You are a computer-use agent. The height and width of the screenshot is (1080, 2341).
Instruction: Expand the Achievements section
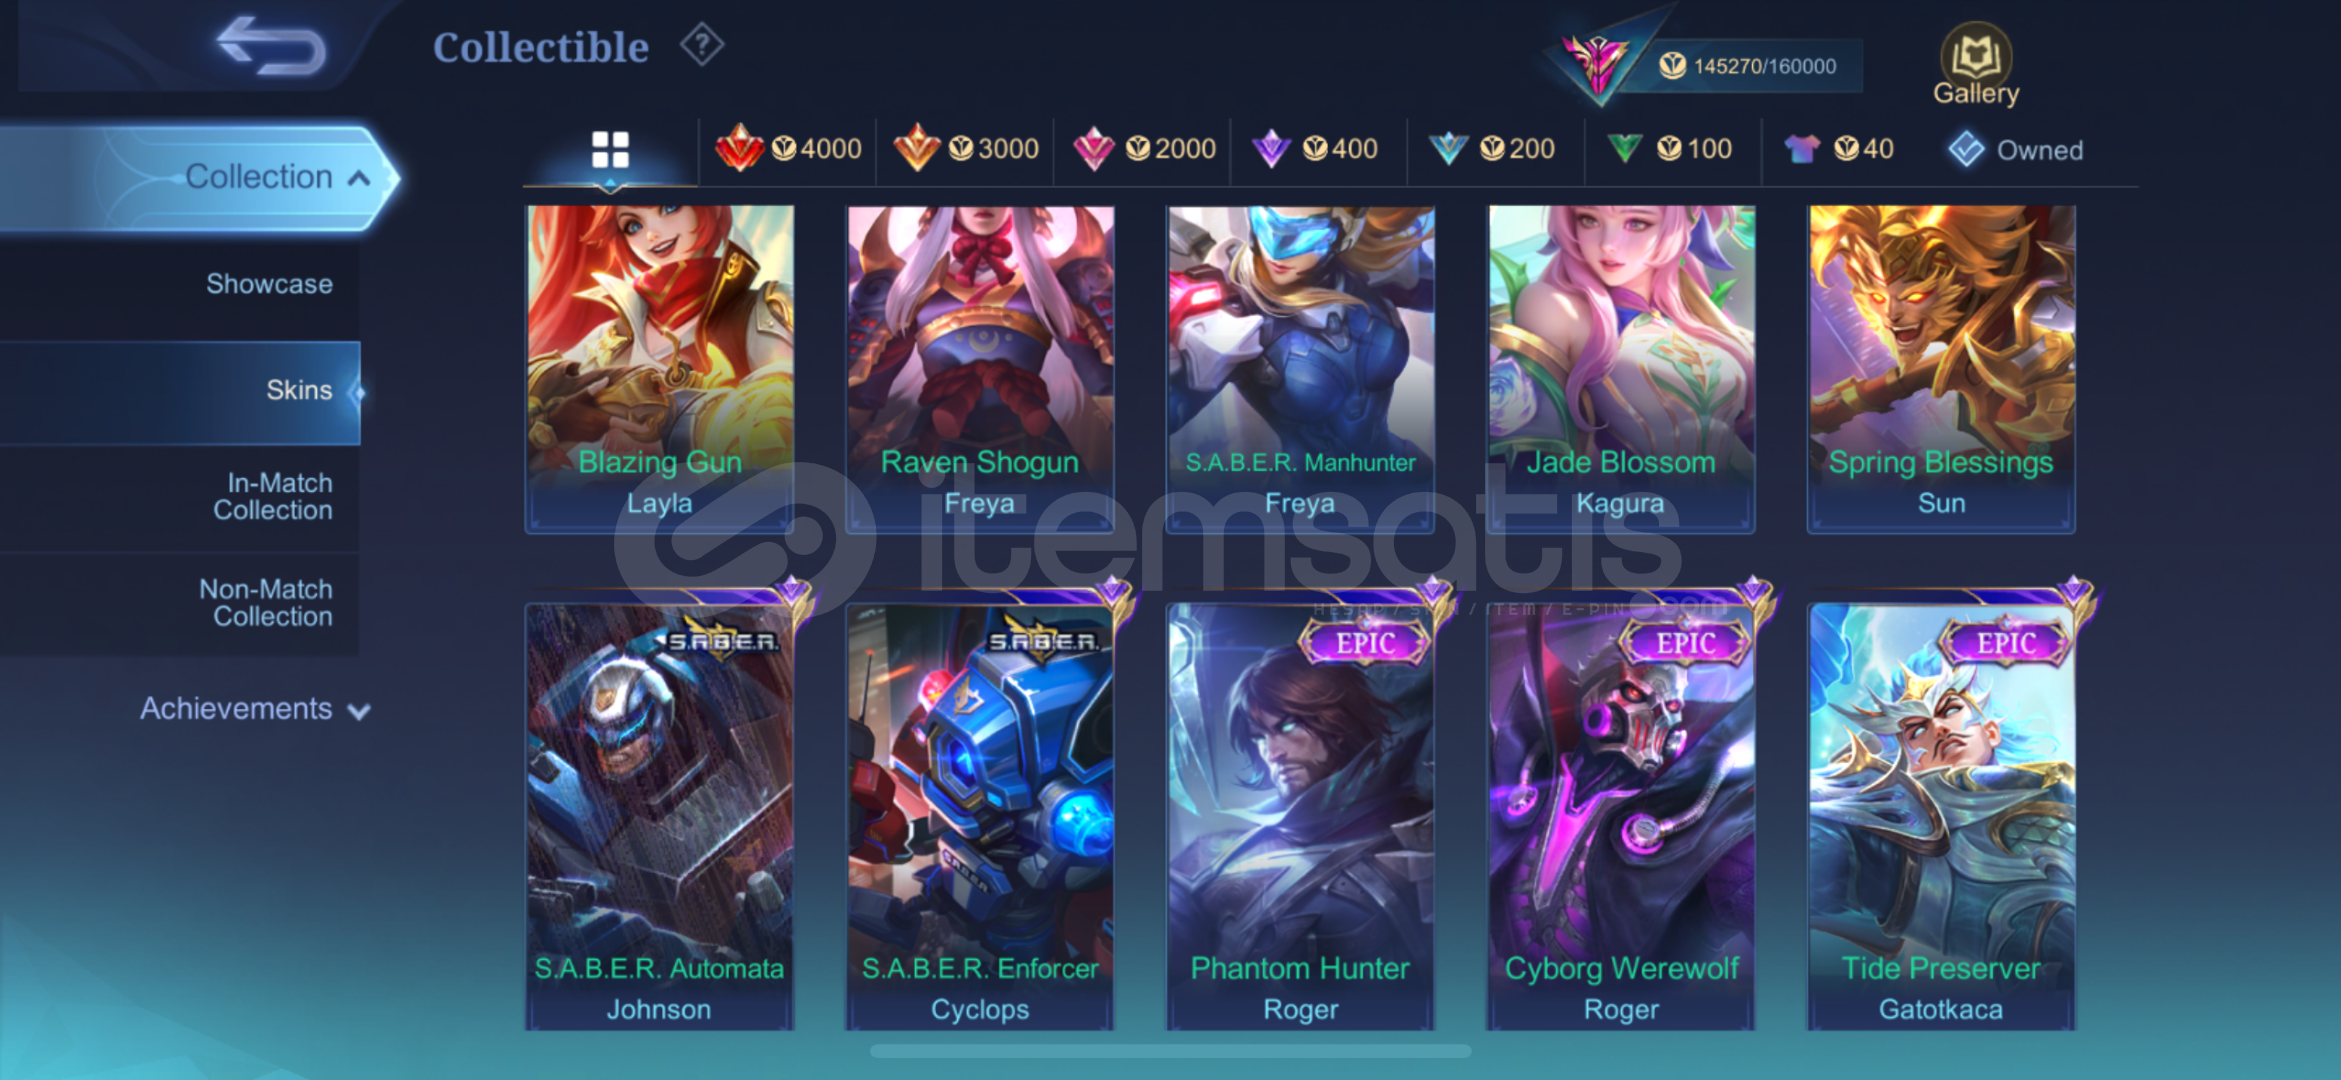coord(254,709)
